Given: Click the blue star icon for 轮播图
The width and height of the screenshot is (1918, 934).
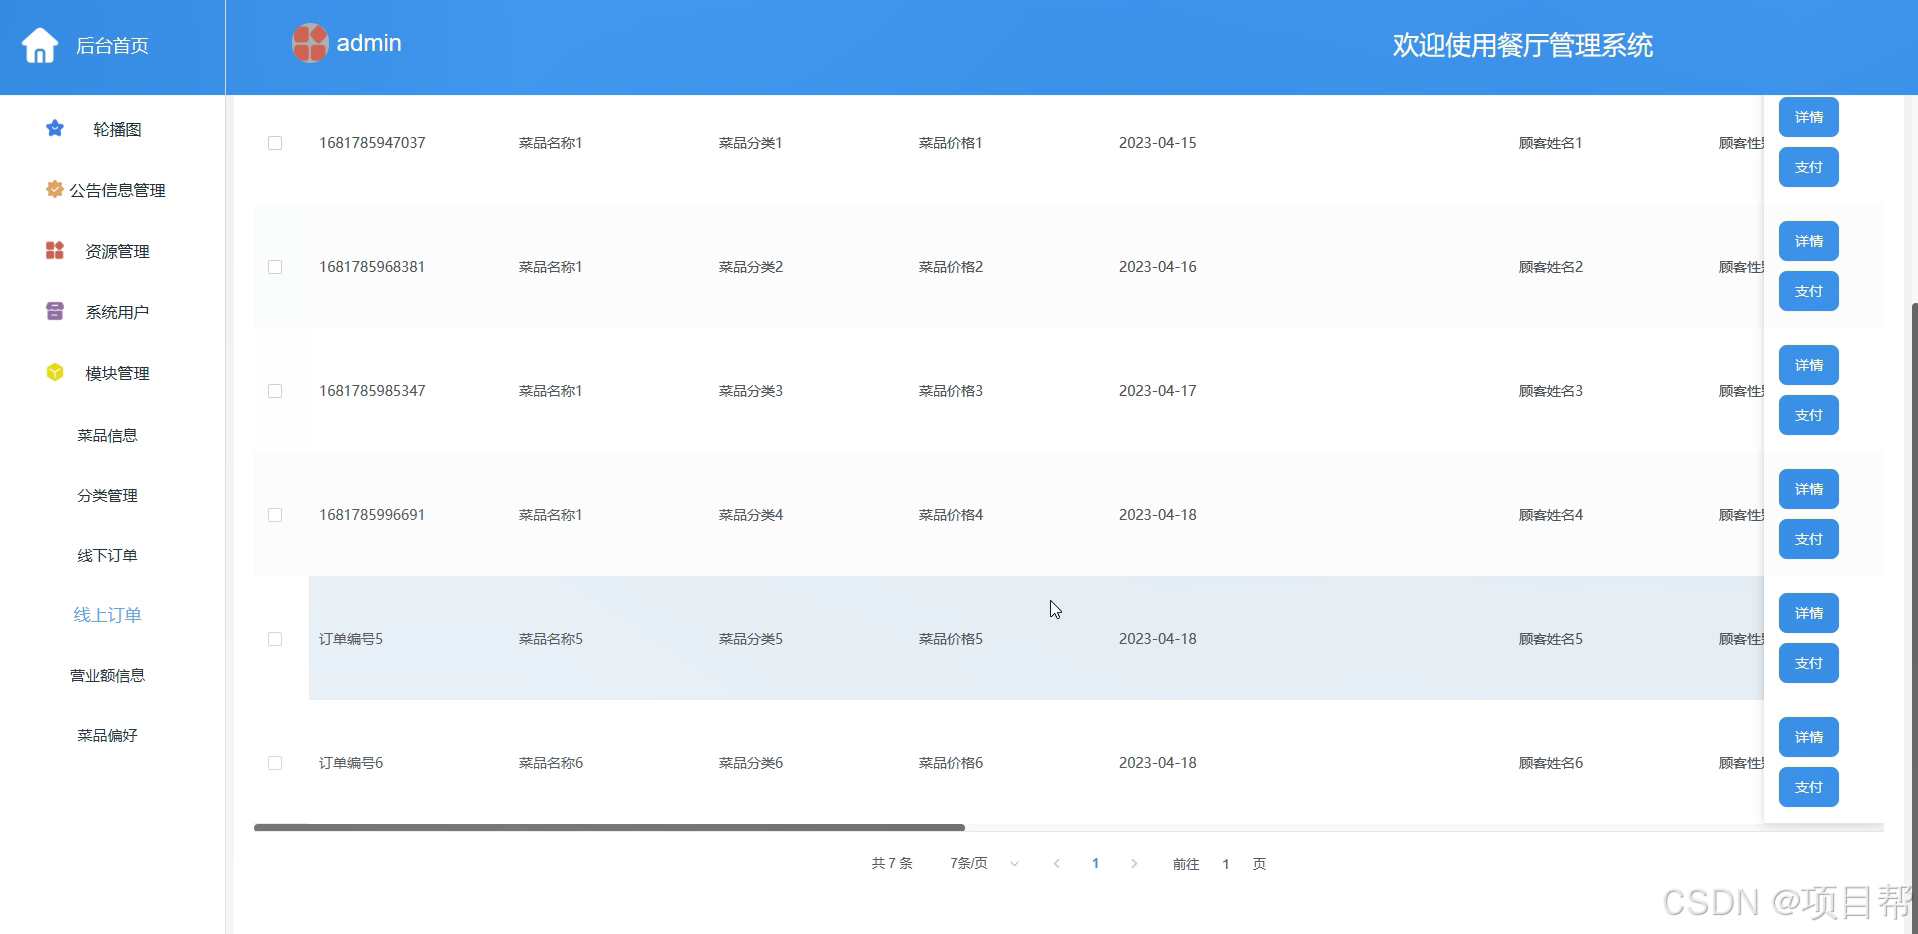Looking at the screenshot, I should point(55,128).
